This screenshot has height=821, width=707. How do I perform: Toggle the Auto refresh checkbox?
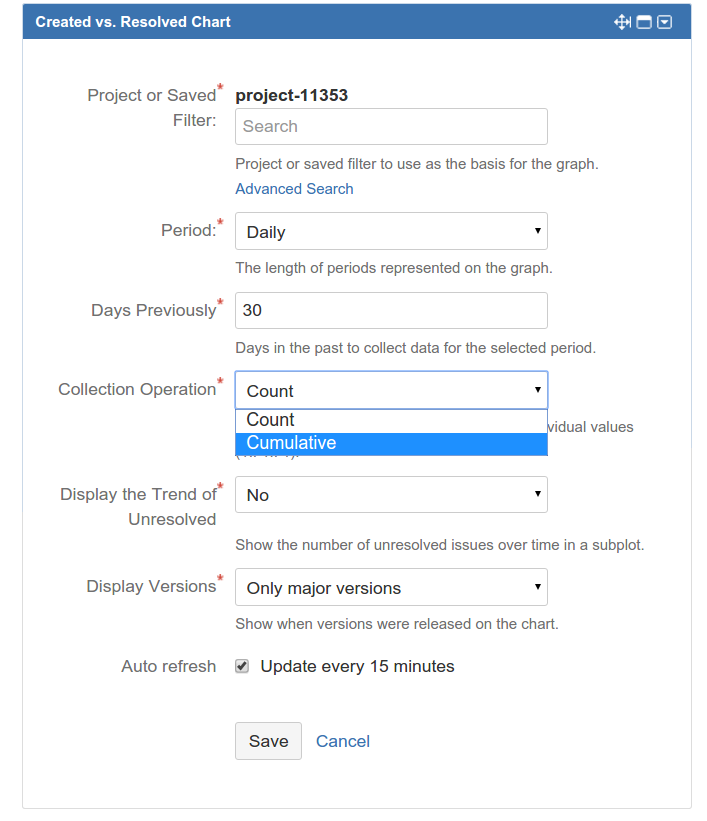(242, 666)
